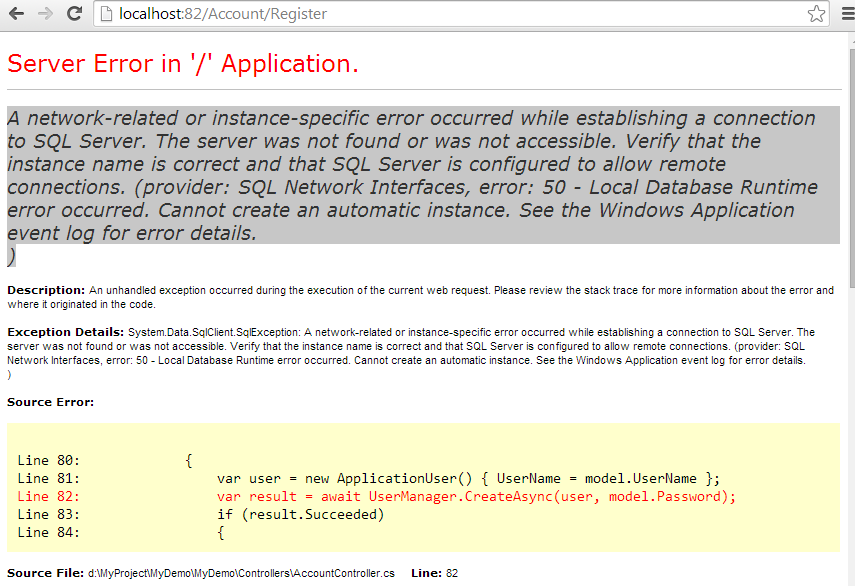Click the "Line 83:" label in the code block
This screenshot has height=586, width=855.
click(x=49, y=515)
